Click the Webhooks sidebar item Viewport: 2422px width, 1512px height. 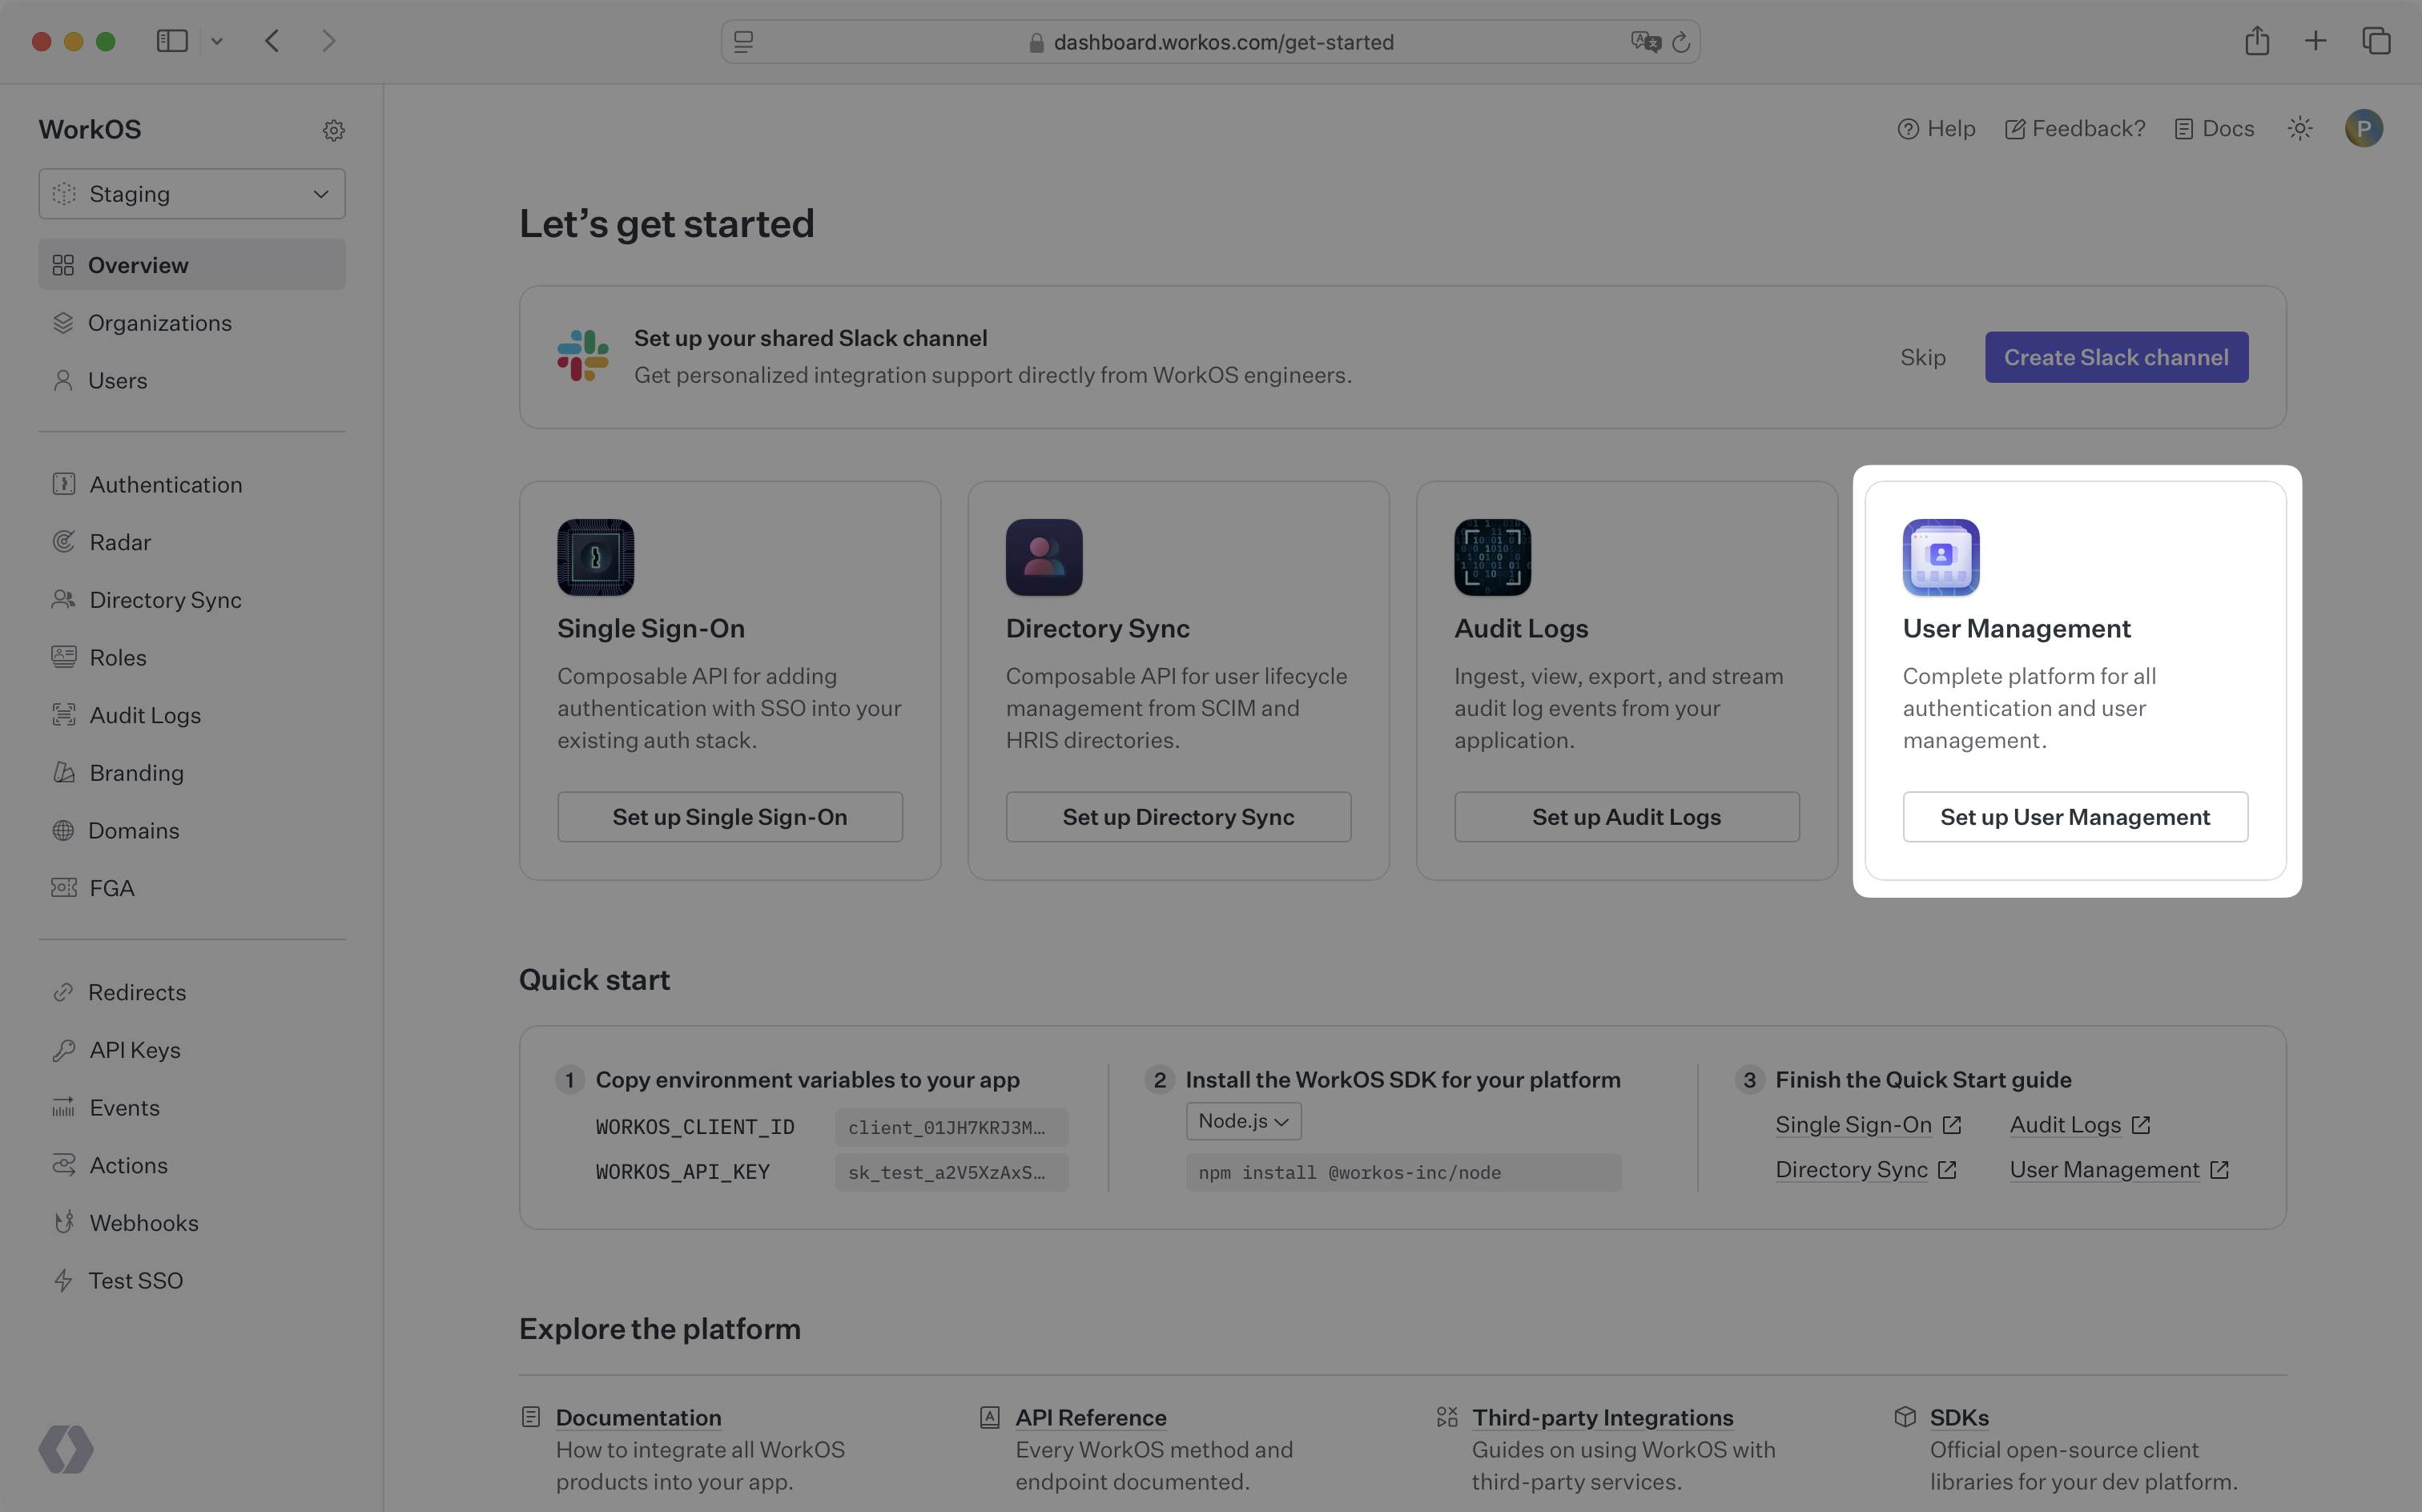[143, 1221]
